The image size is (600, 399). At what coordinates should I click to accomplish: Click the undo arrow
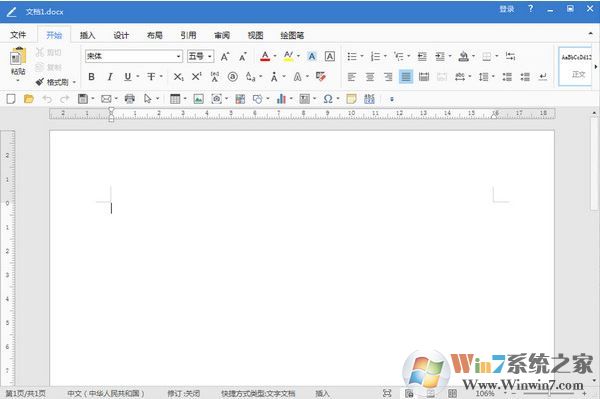[x=47, y=99]
